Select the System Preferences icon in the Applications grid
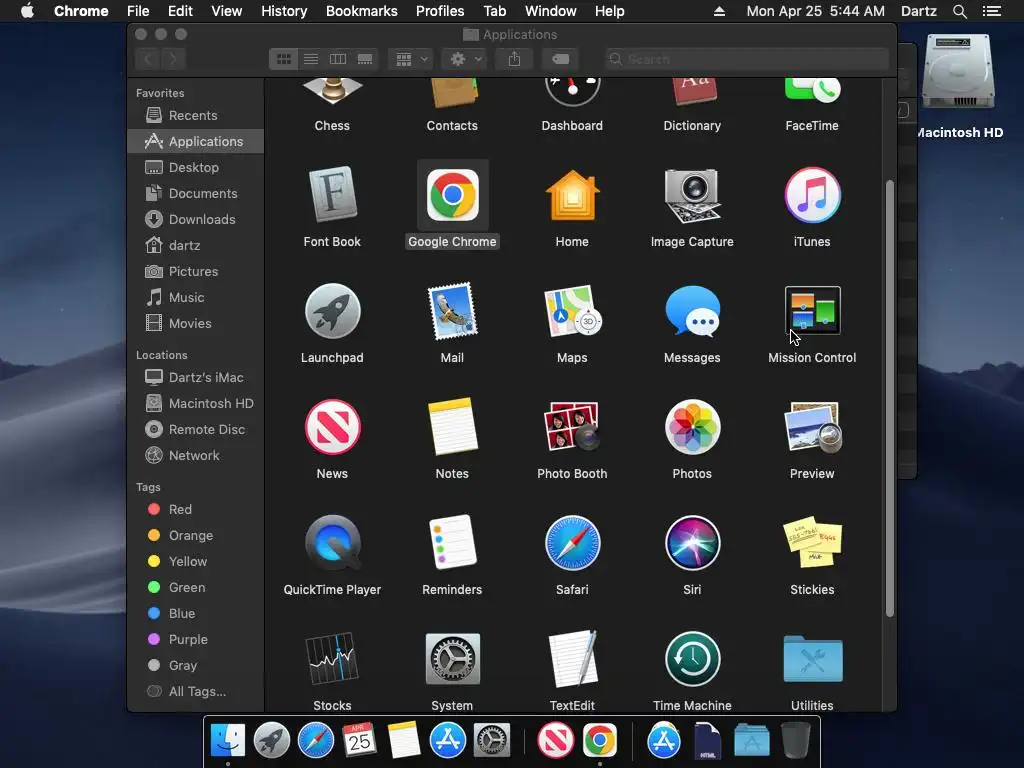Viewport: 1024px width, 768px height. [x=452, y=659]
